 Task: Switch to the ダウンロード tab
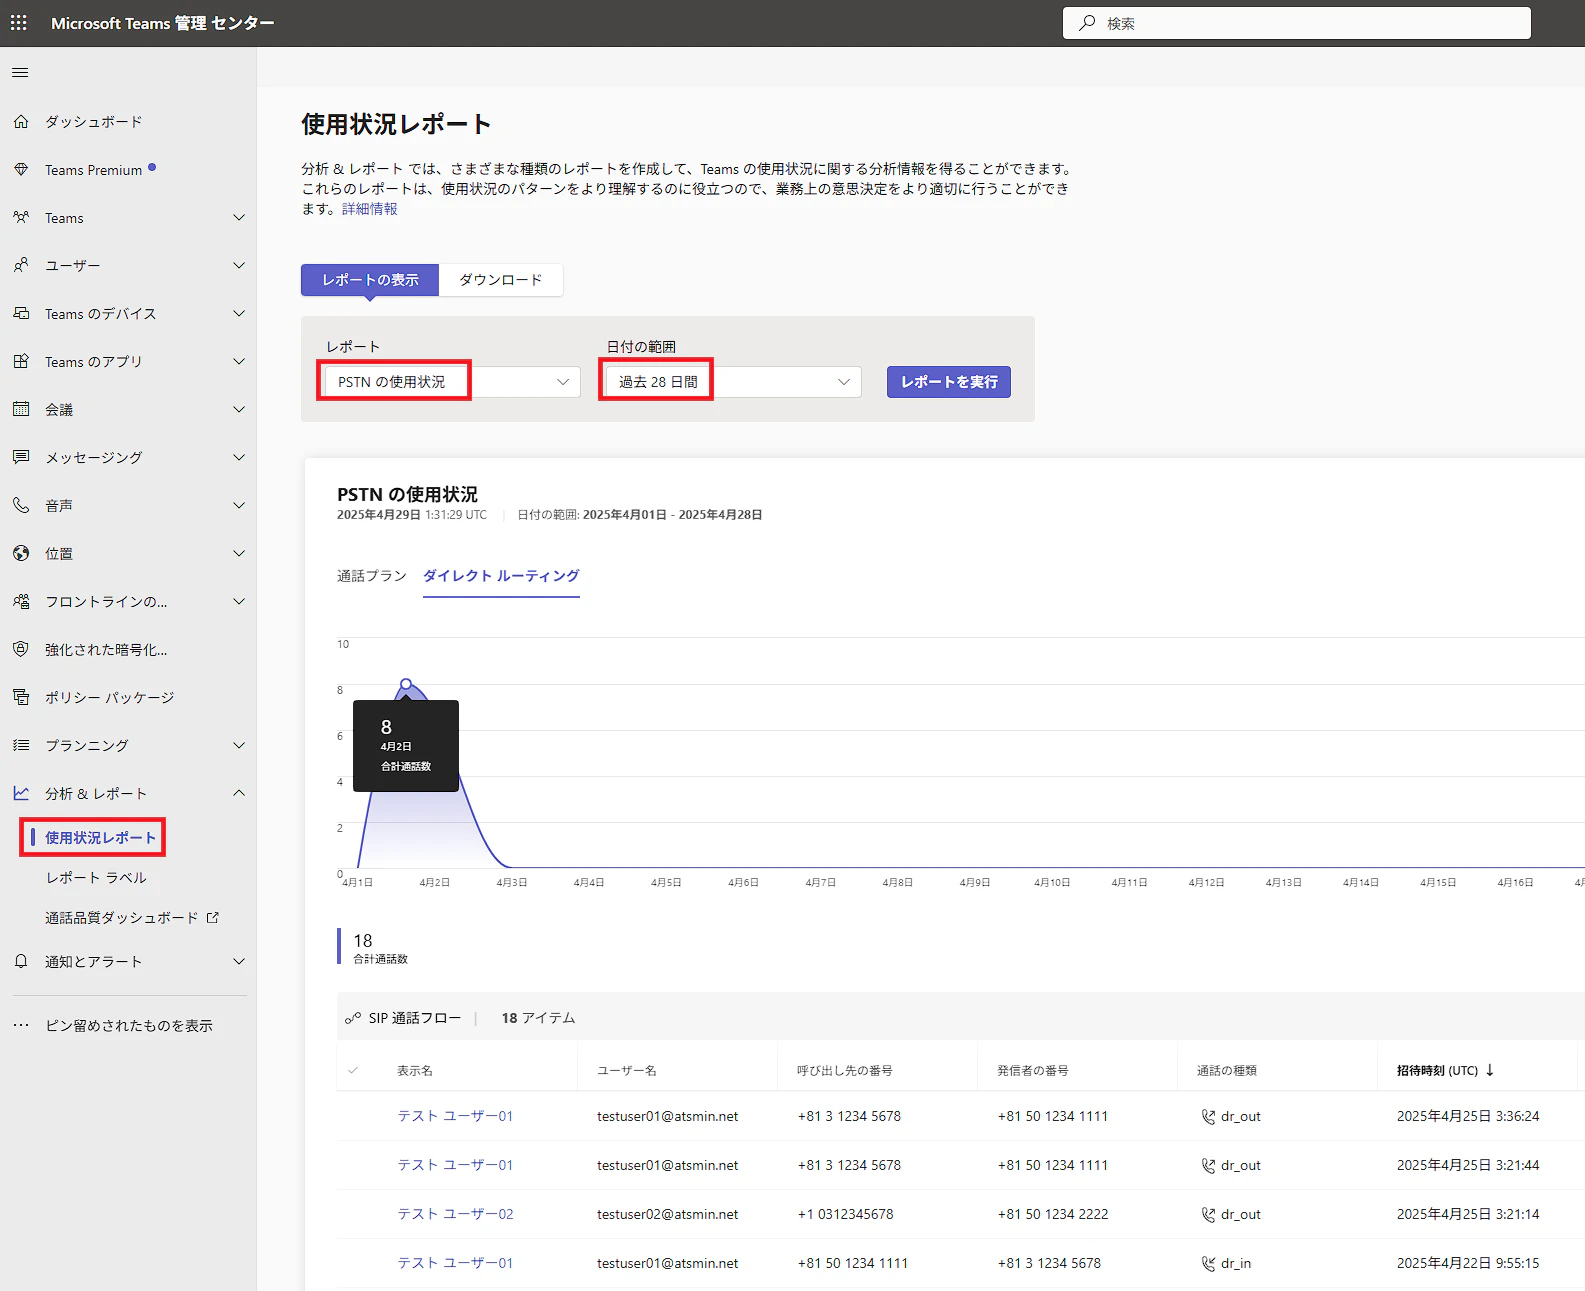[501, 280]
